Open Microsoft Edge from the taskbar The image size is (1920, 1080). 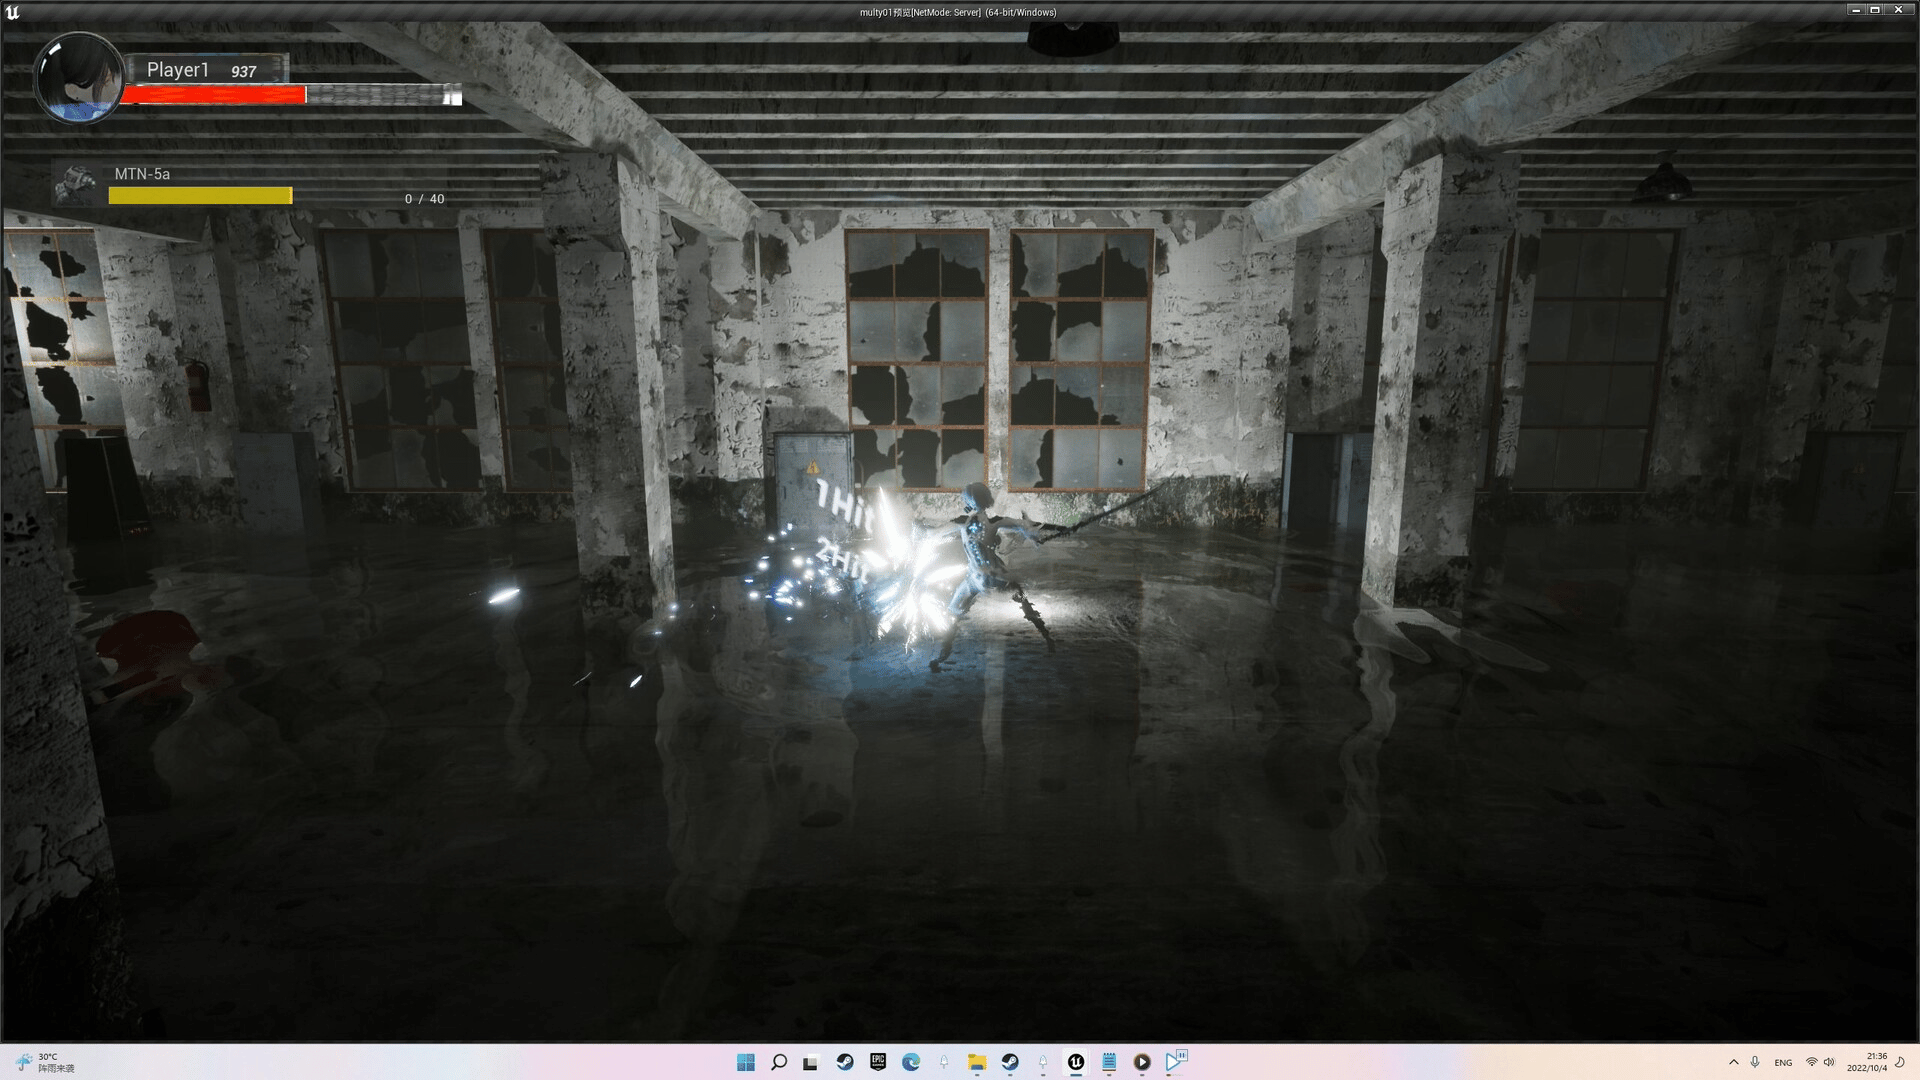click(911, 1062)
